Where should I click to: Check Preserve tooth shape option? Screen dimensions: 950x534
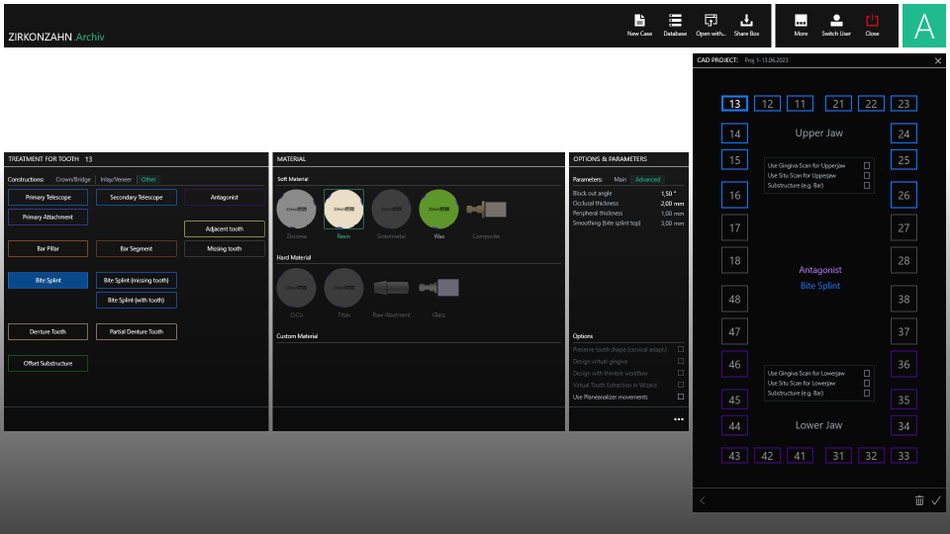pyautogui.click(x=680, y=349)
